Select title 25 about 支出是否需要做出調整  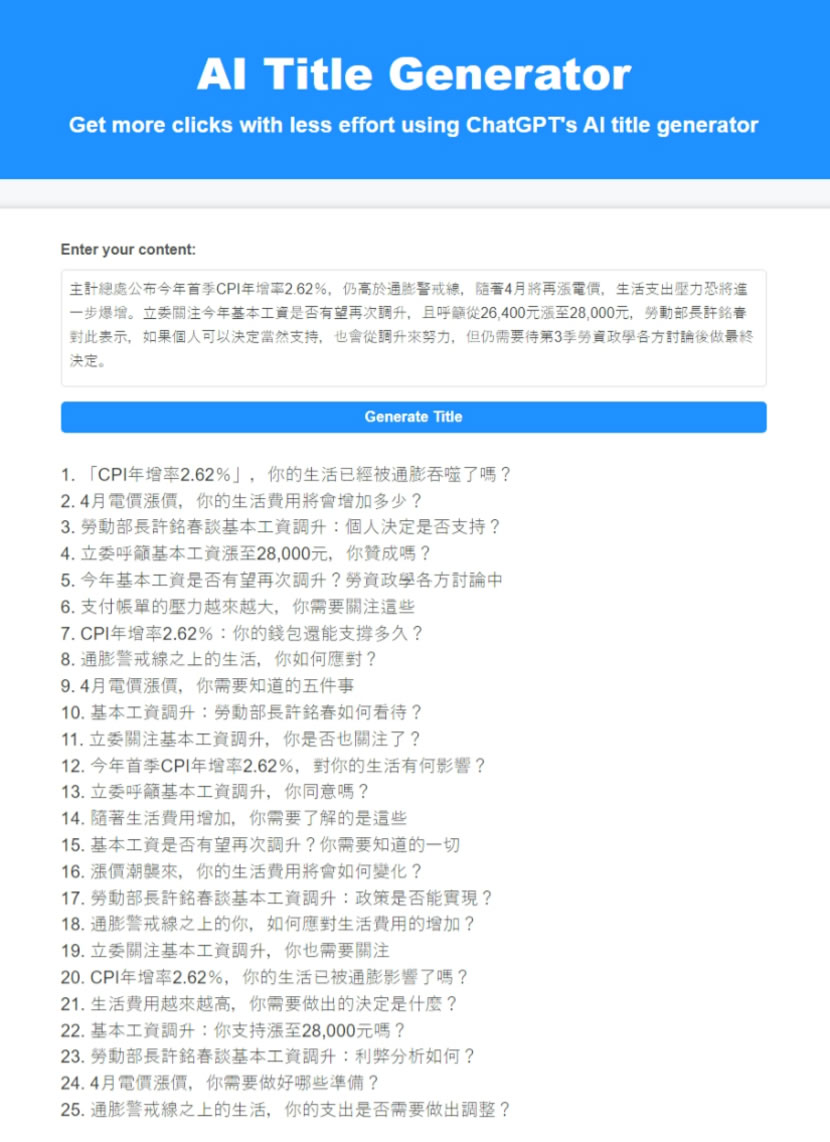click(x=286, y=1109)
